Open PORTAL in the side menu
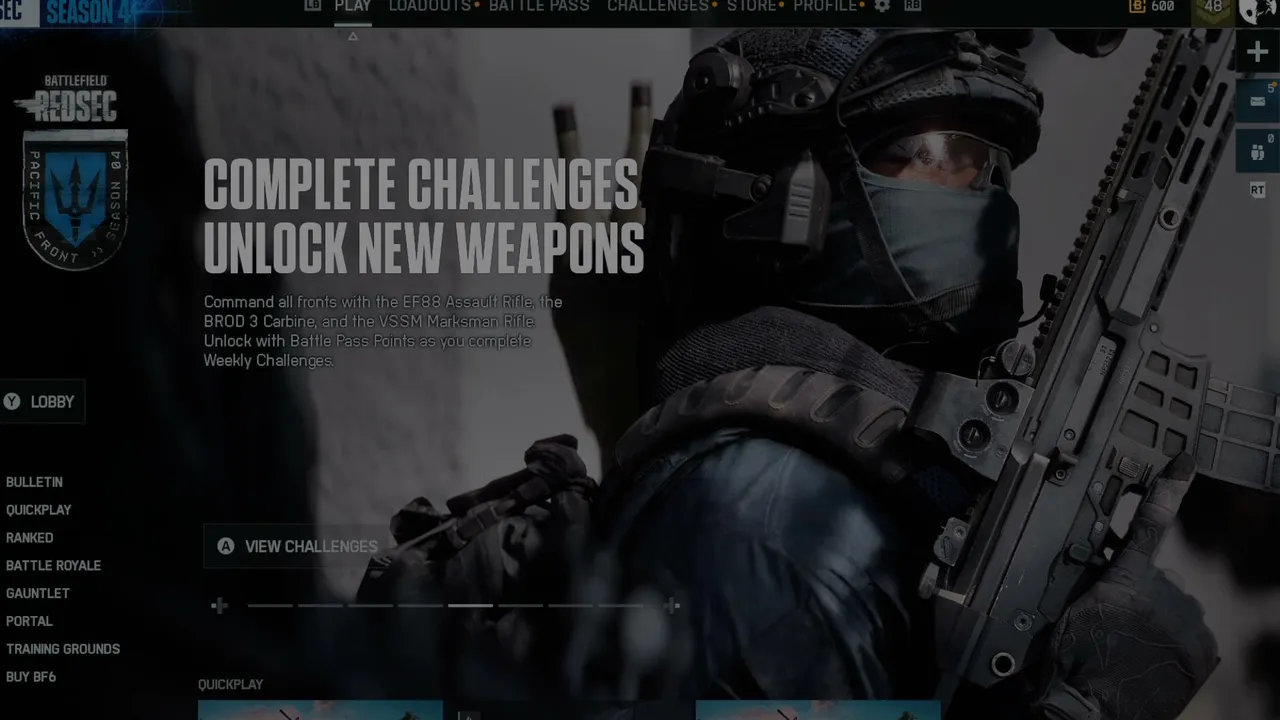The width and height of the screenshot is (1280, 720). pyautogui.click(x=29, y=621)
